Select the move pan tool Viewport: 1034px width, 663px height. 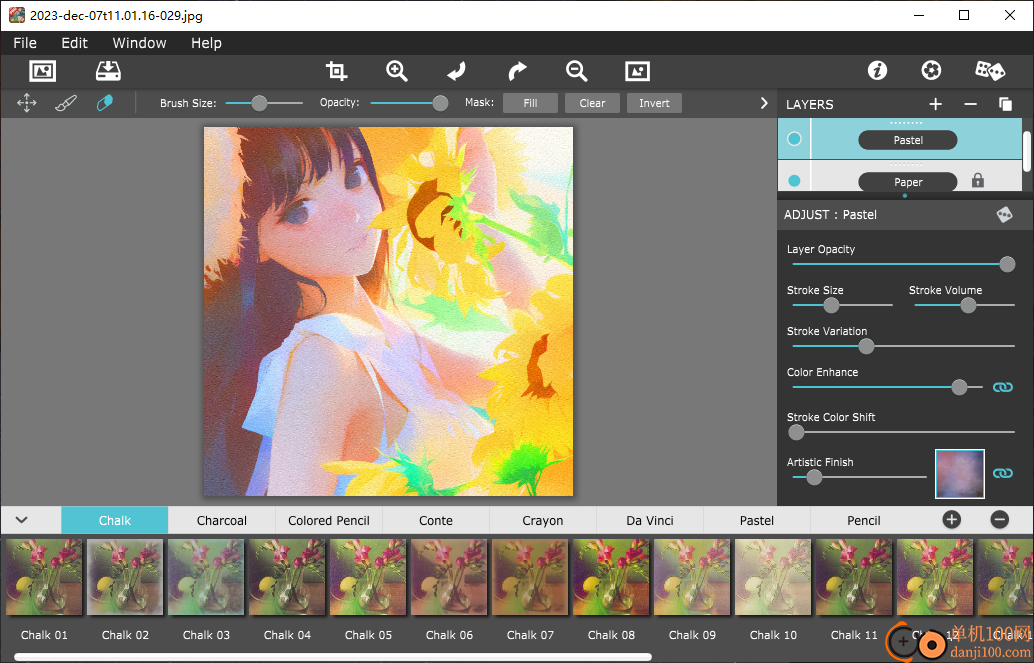[x=26, y=103]
